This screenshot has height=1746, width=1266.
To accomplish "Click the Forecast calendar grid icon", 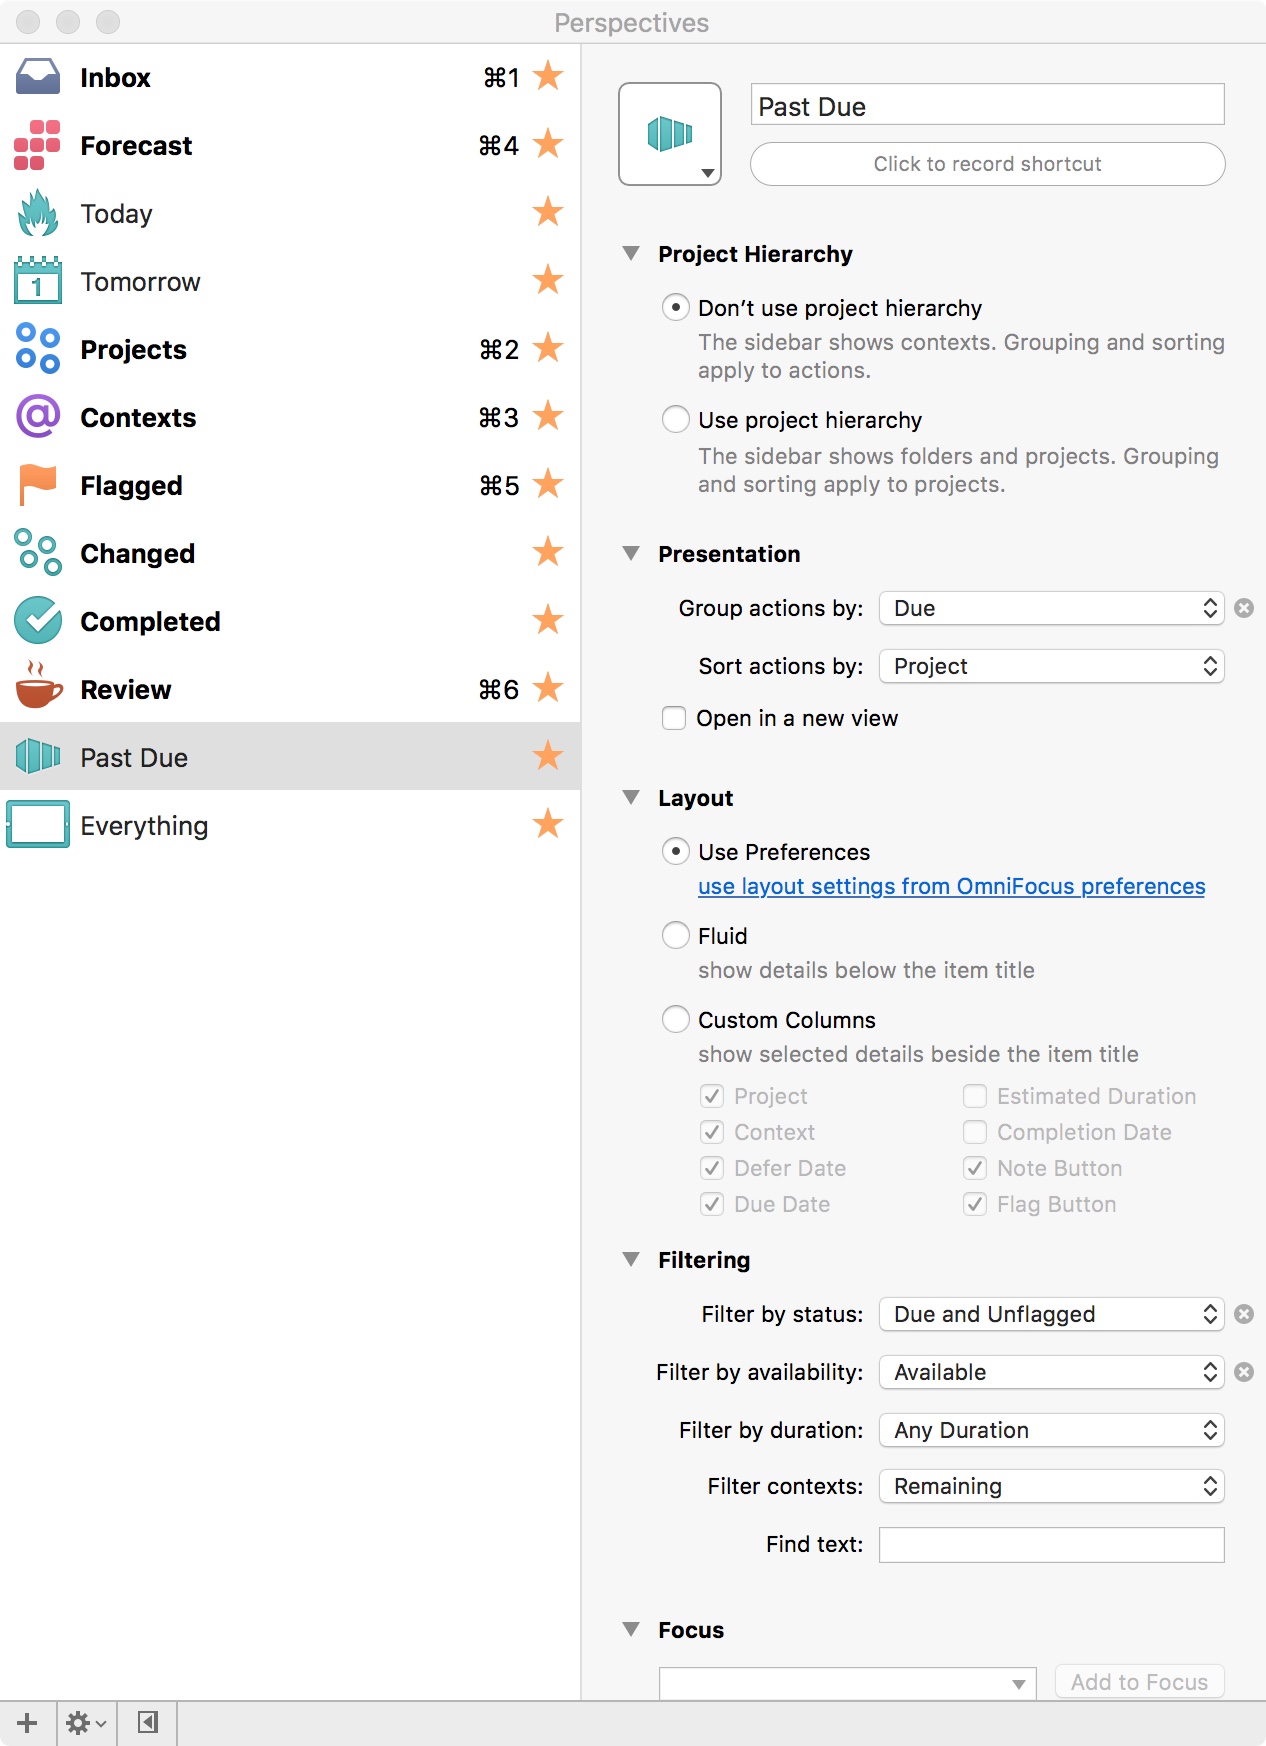I will (38, 145).
